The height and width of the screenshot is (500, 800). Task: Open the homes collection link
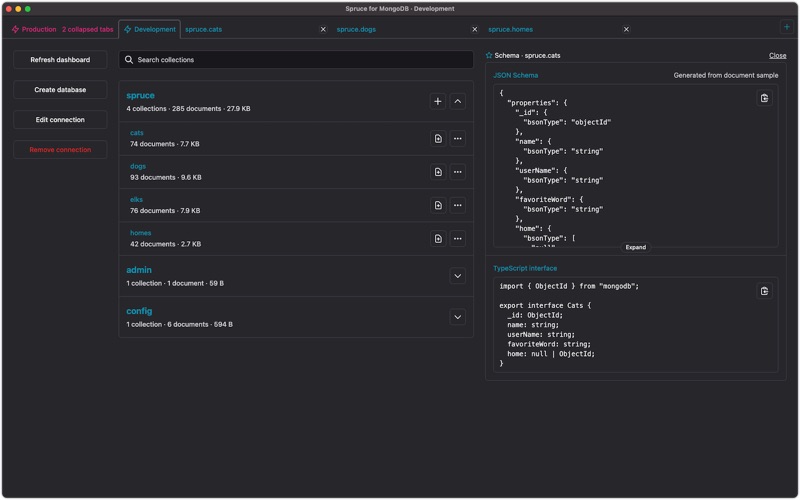(x=140, y=233)
